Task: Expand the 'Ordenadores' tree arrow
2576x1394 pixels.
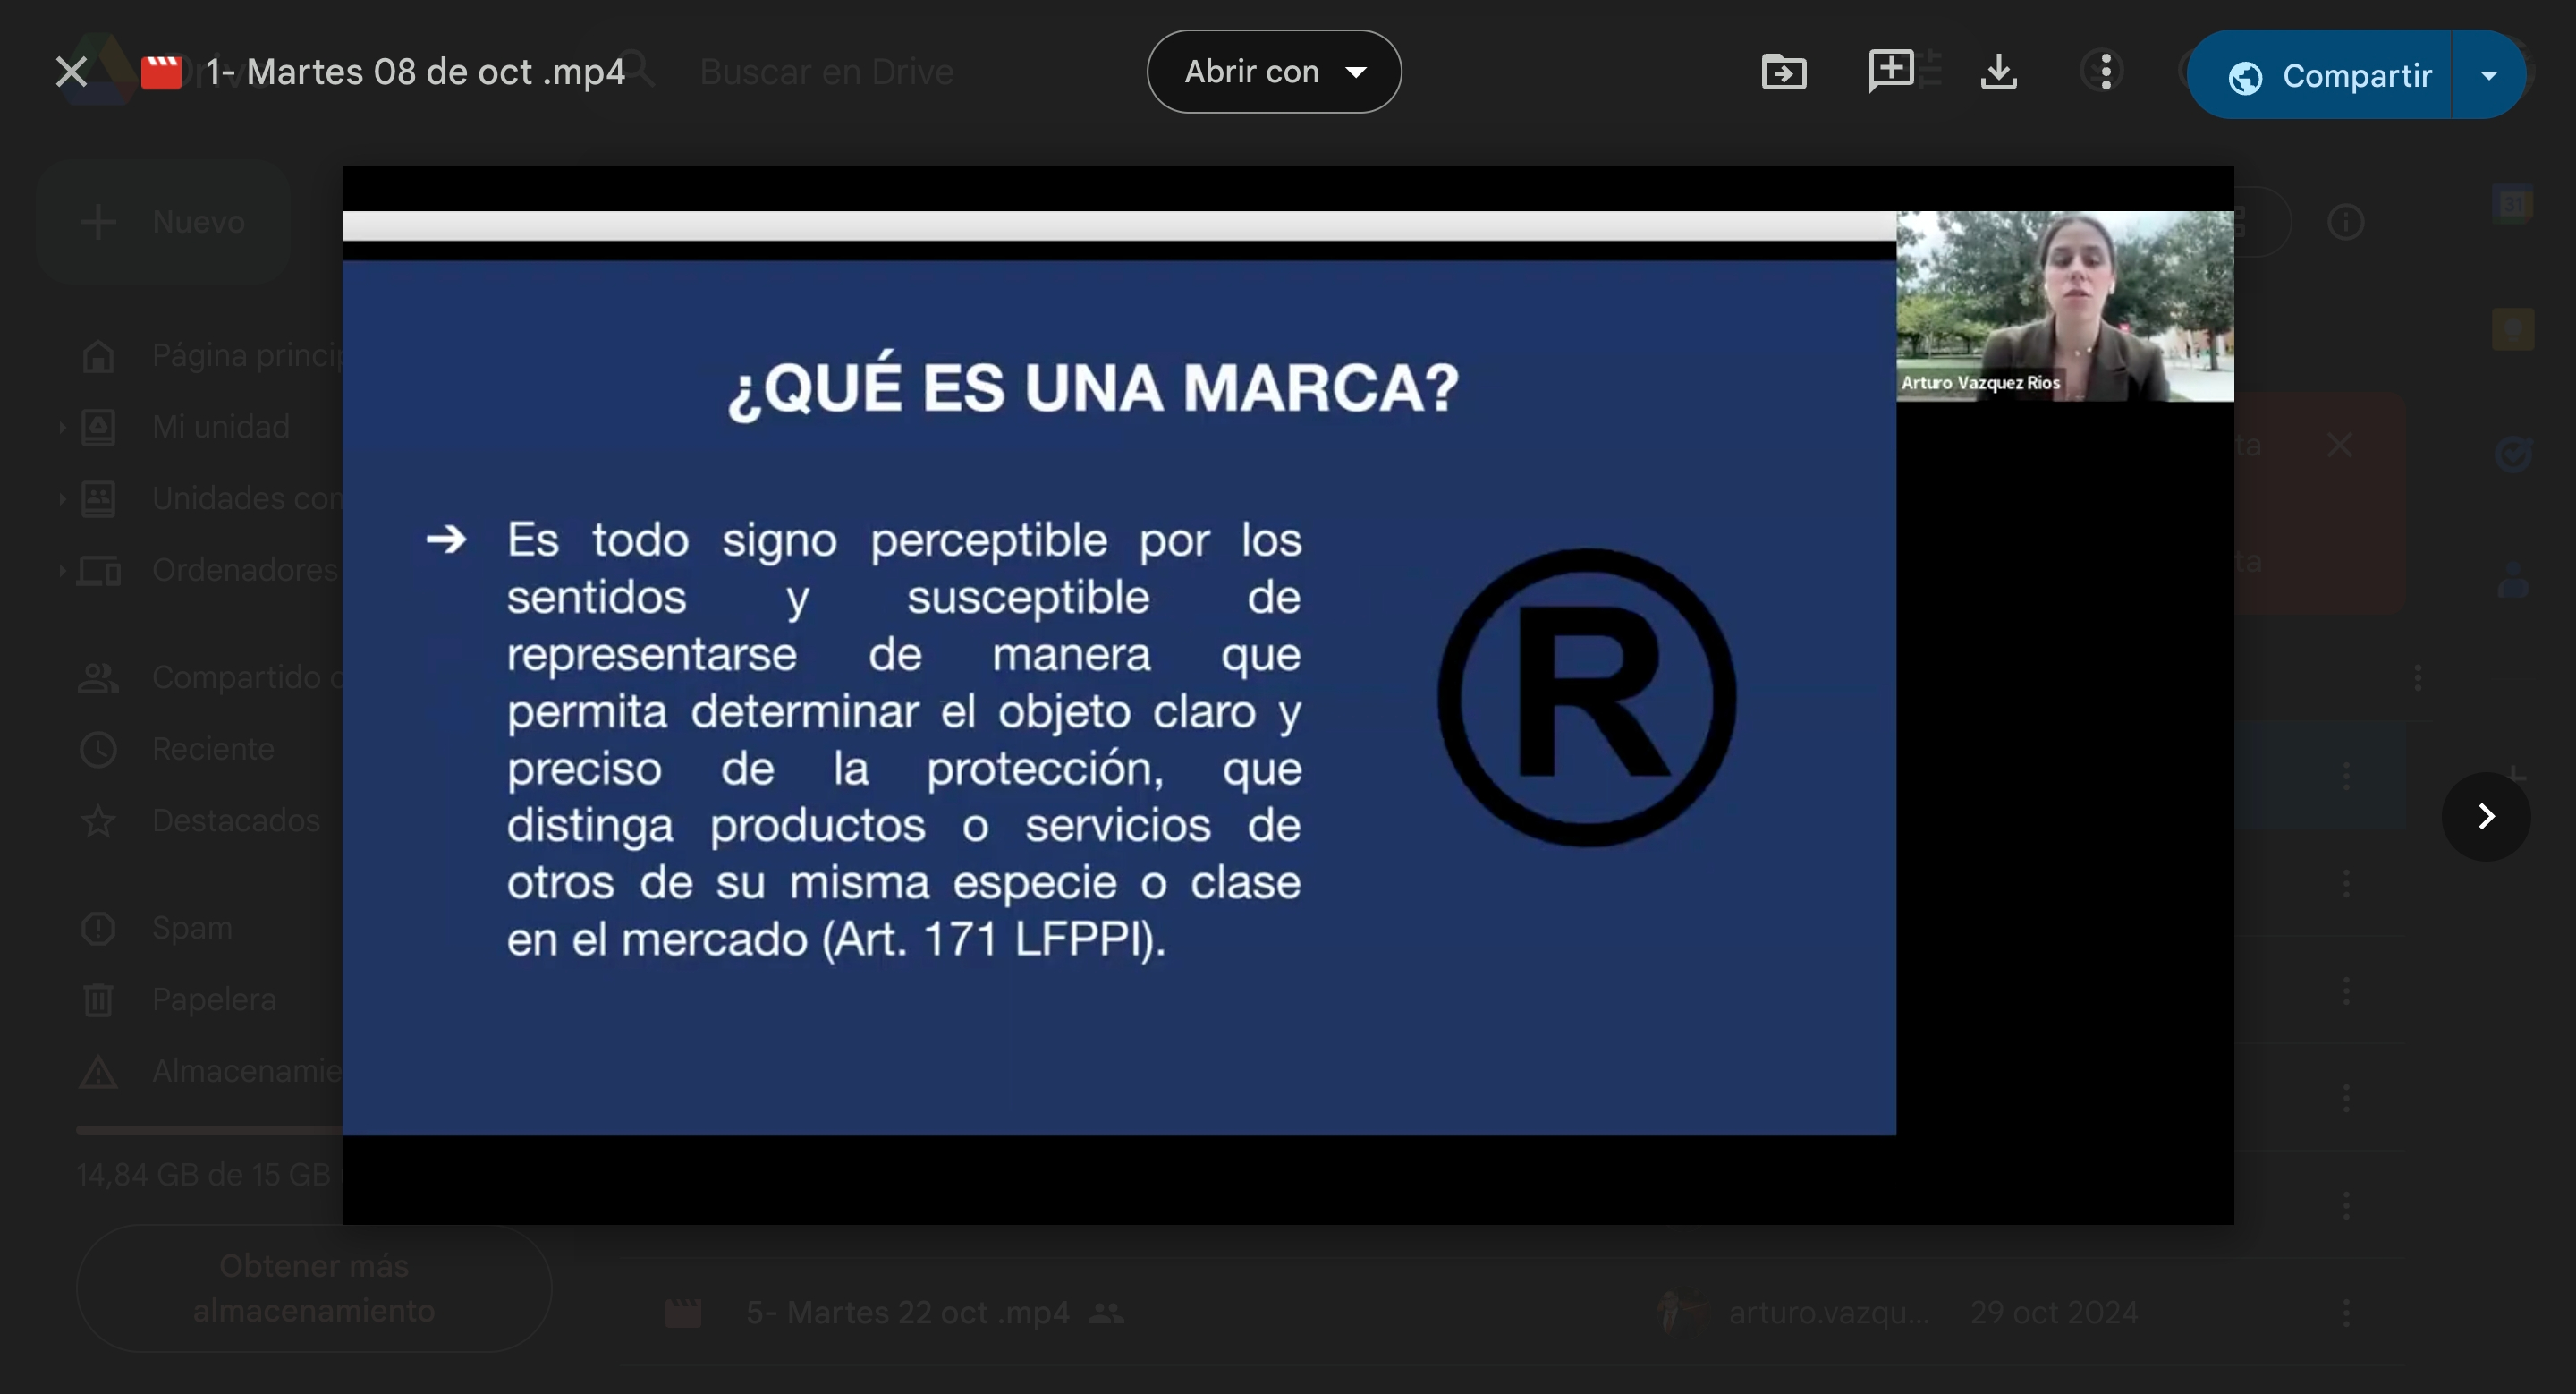Action: click(x=62, y=570)
